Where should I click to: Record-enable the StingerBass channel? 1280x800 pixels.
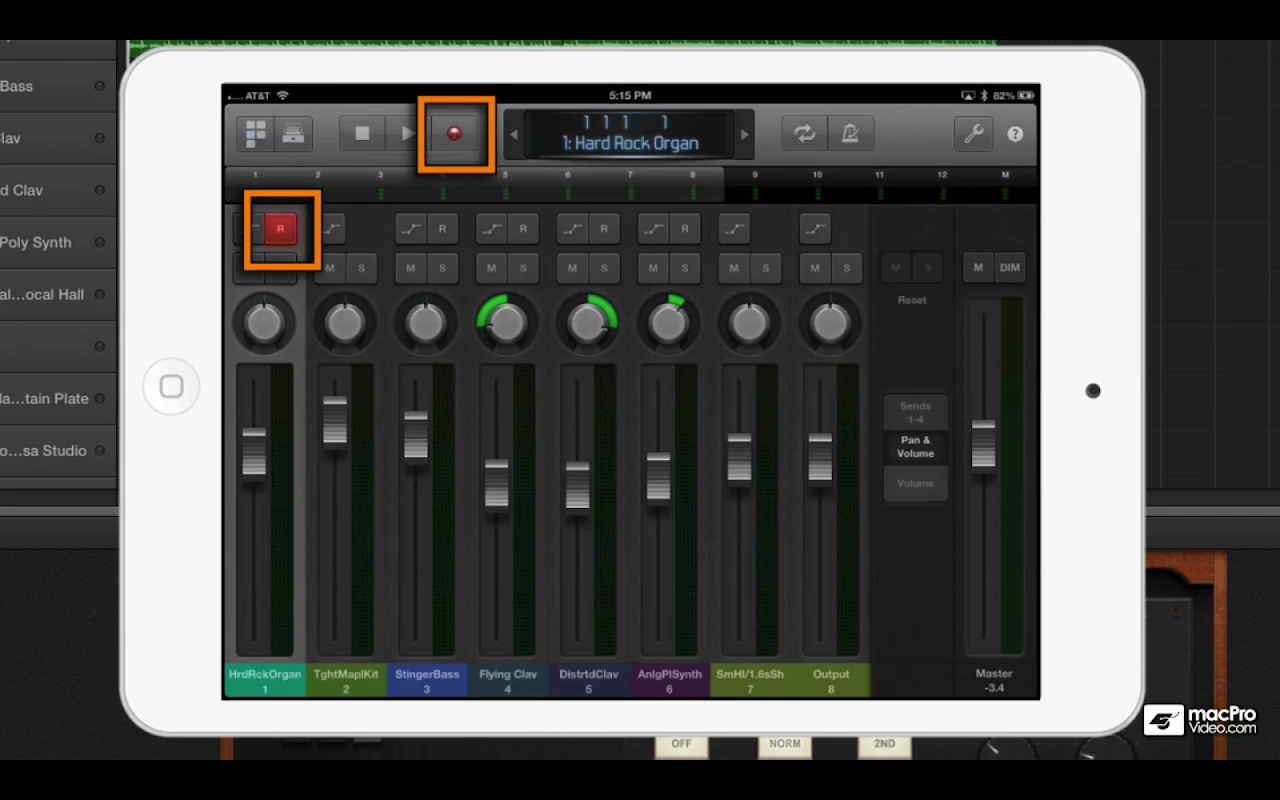coord(443,229)
